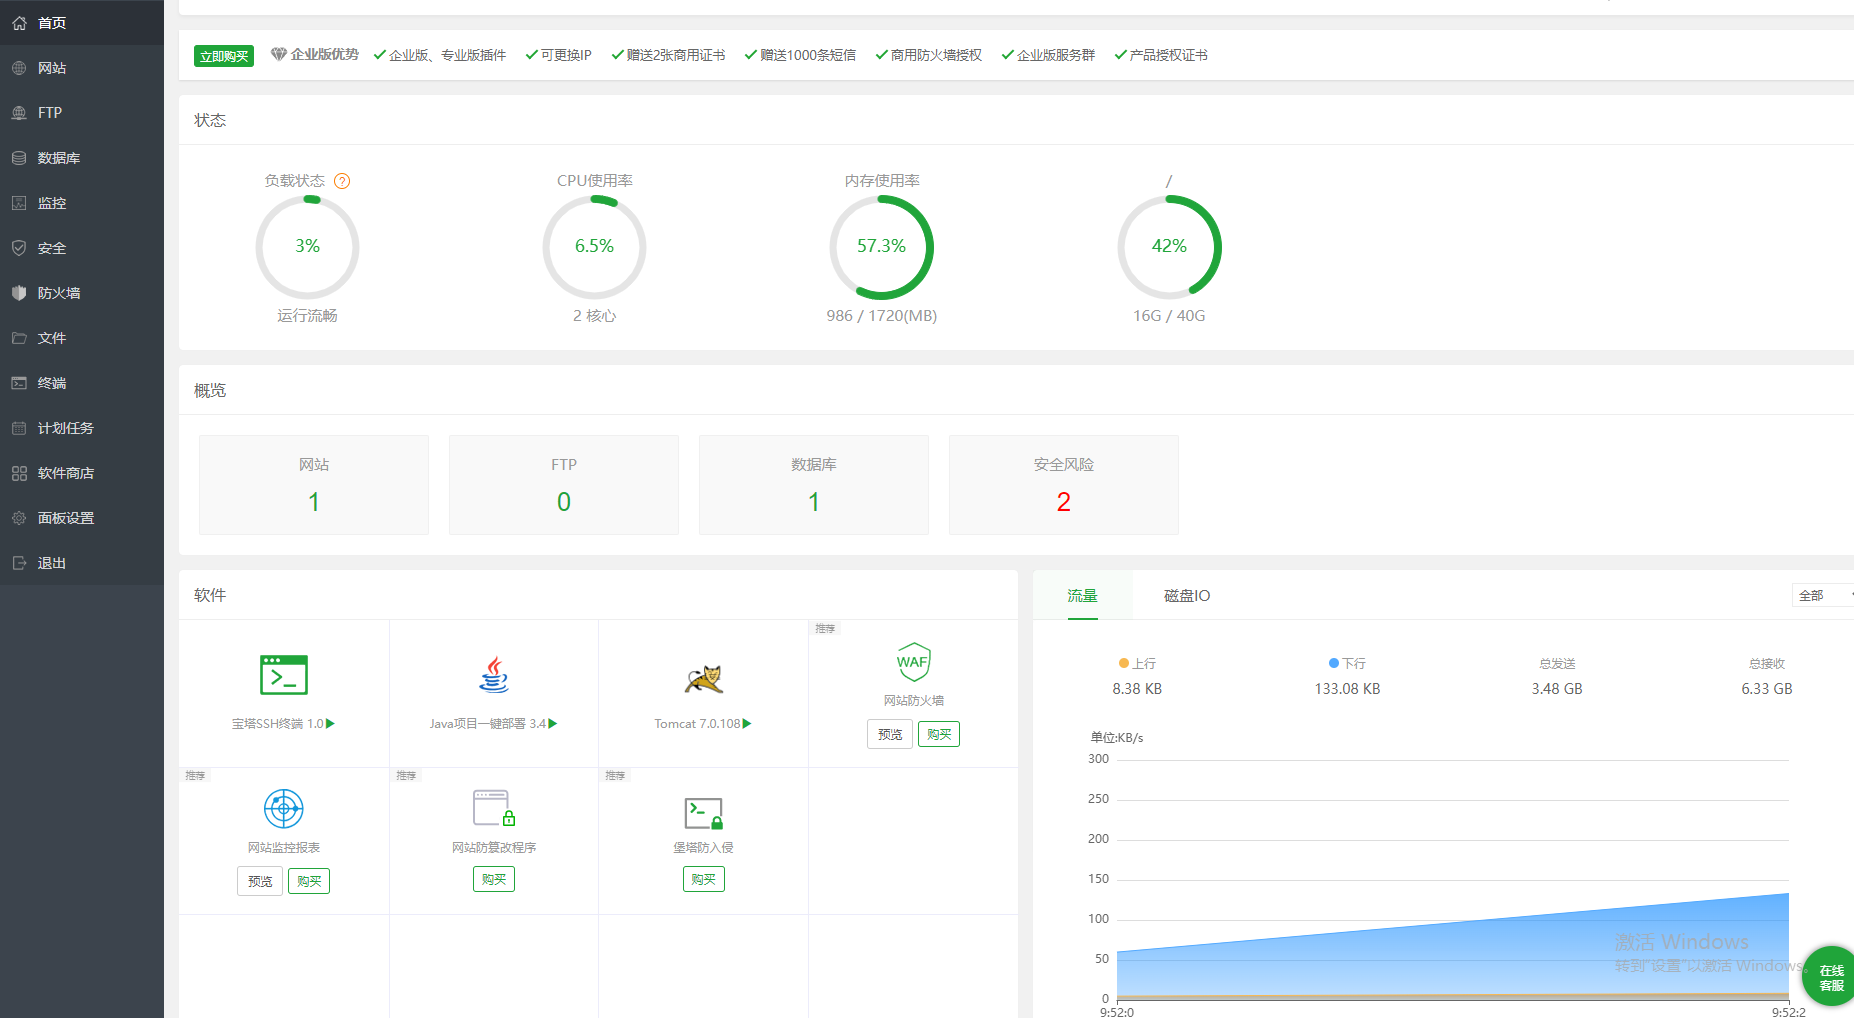Click 预览 under 网站防火墙
Image resolution: width=1854 pixels, height=1018 pixels.
(890, 734)
